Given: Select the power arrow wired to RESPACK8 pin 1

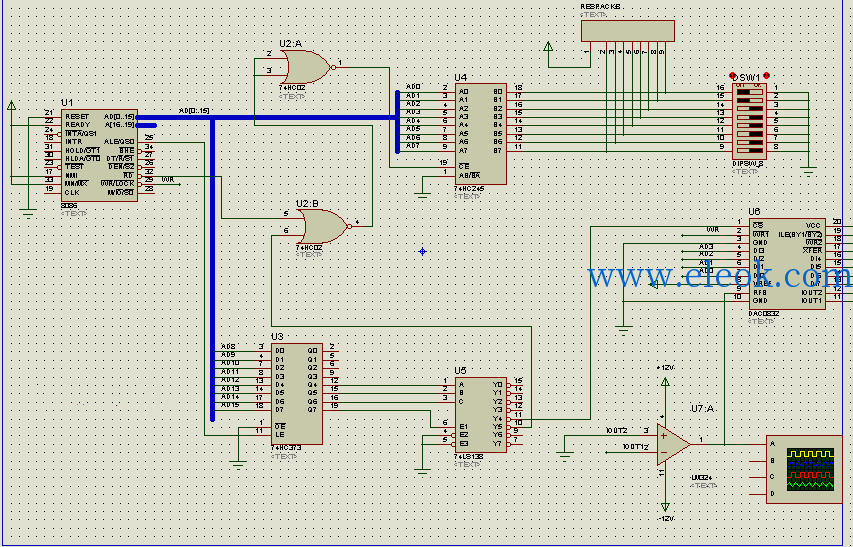Looking at the screenshot, I should point(548,47).
